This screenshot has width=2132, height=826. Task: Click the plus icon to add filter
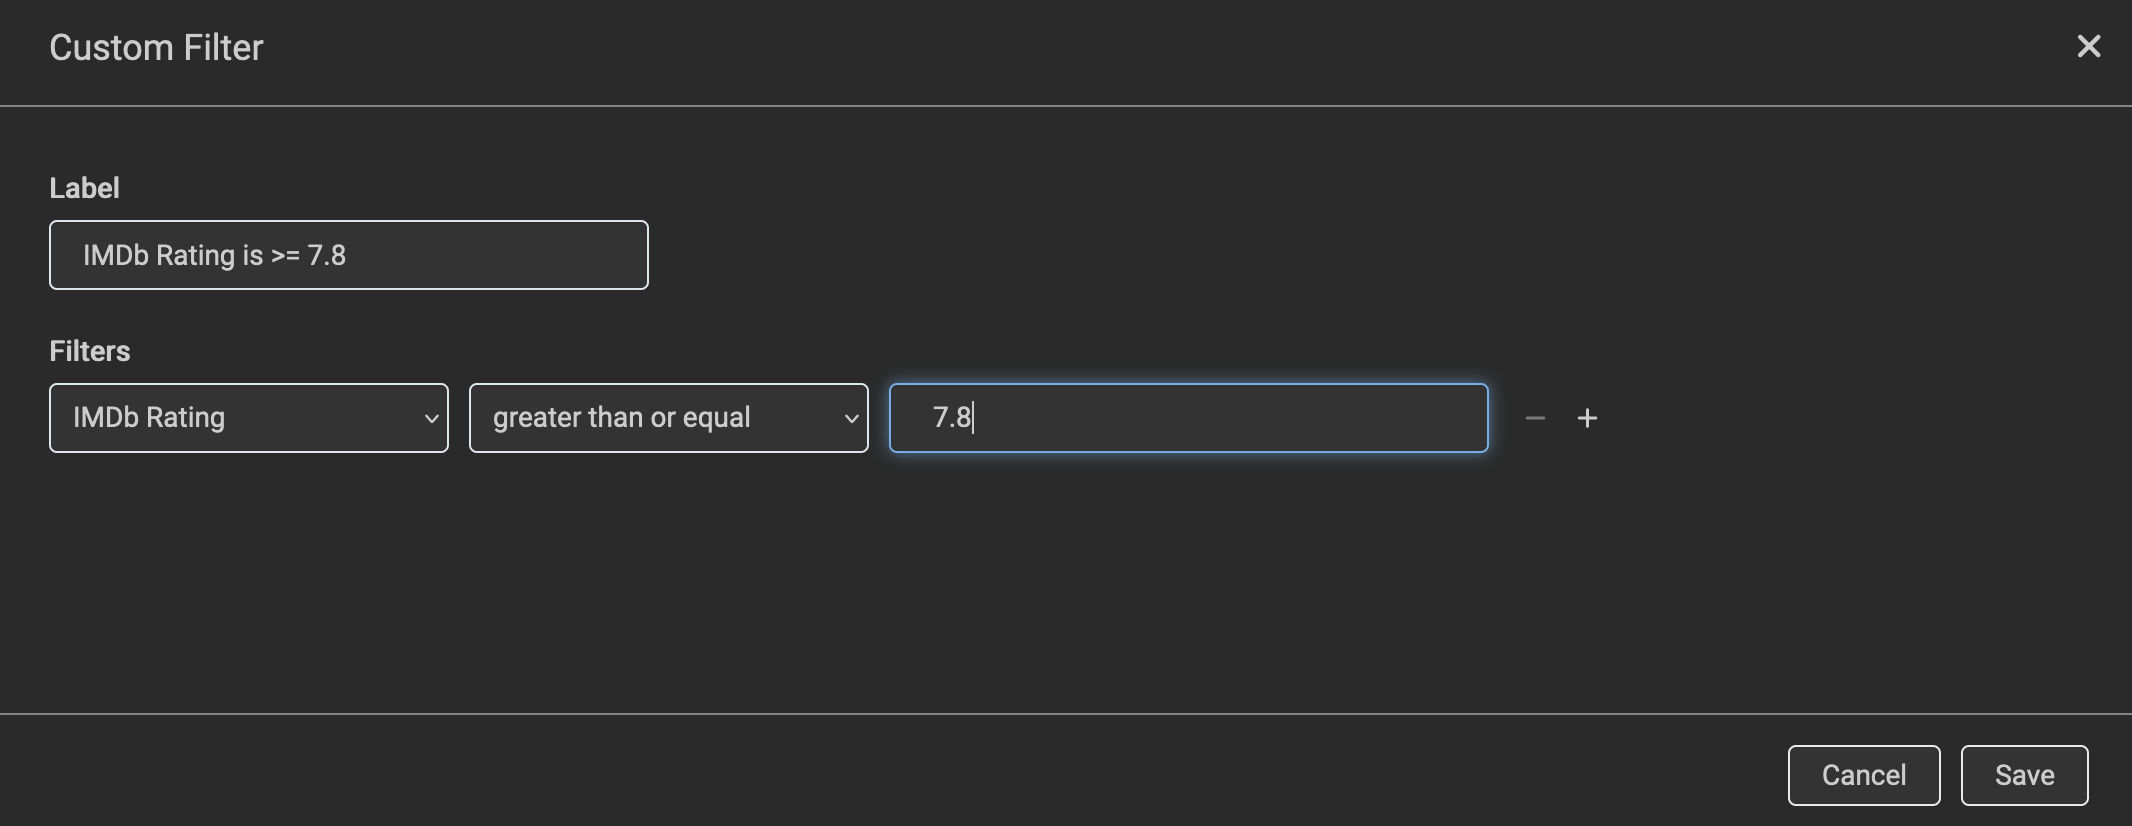1588,418
